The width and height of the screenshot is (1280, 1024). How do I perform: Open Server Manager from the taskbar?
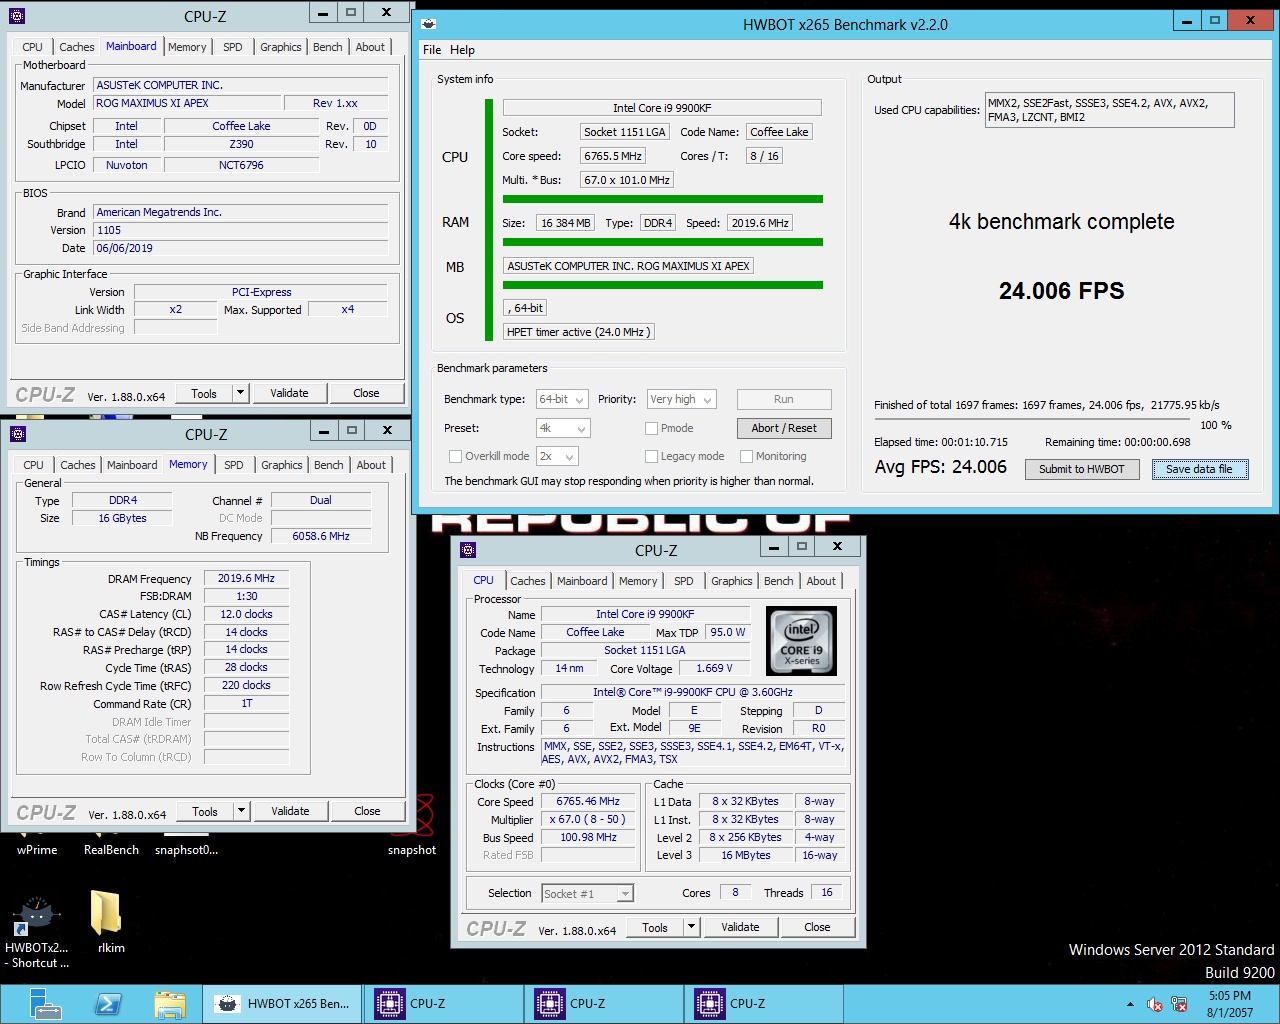tap(44, 1004)
